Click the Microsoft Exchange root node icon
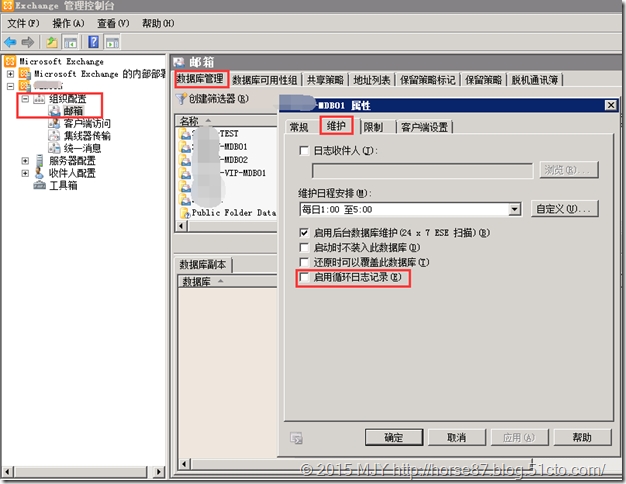Viewport: 626px width, 484px height. (x=10, y=61)
